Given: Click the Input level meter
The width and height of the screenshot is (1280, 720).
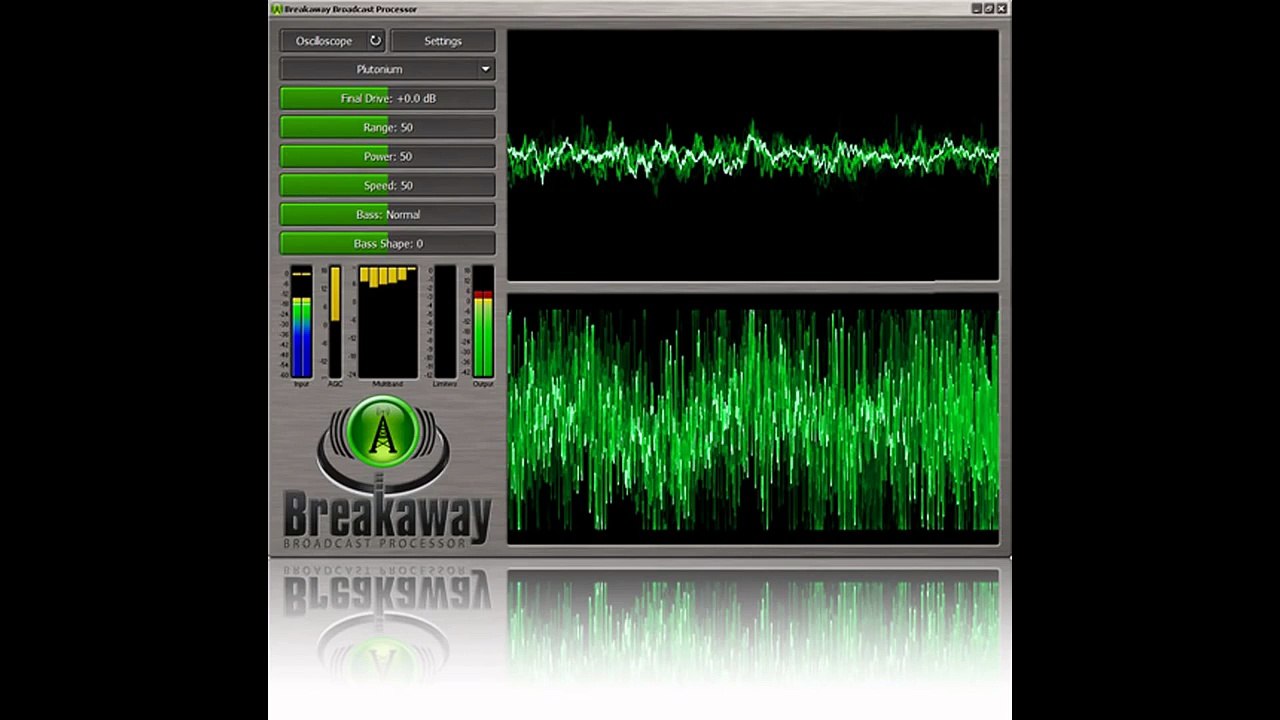Looking at the screenshot, I should (x=301, y=322).
